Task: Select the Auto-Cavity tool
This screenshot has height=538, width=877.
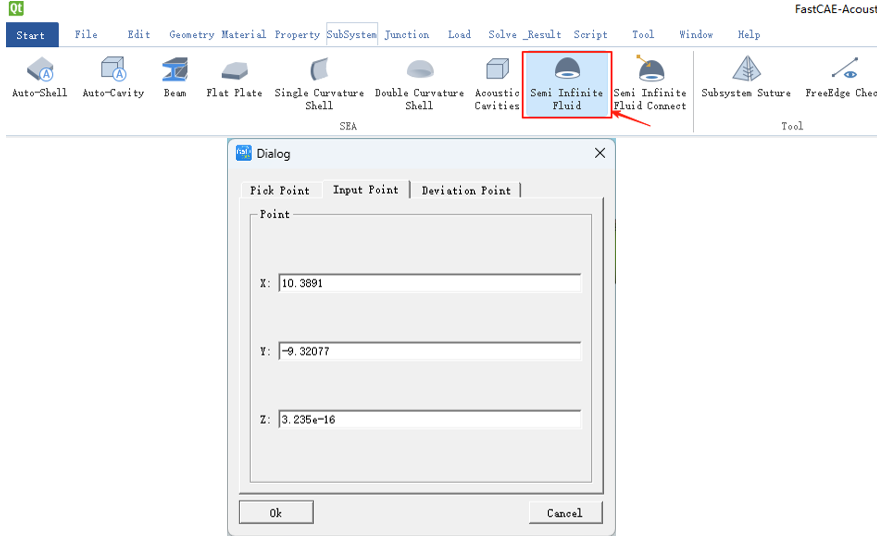Action: click(114, 78)
